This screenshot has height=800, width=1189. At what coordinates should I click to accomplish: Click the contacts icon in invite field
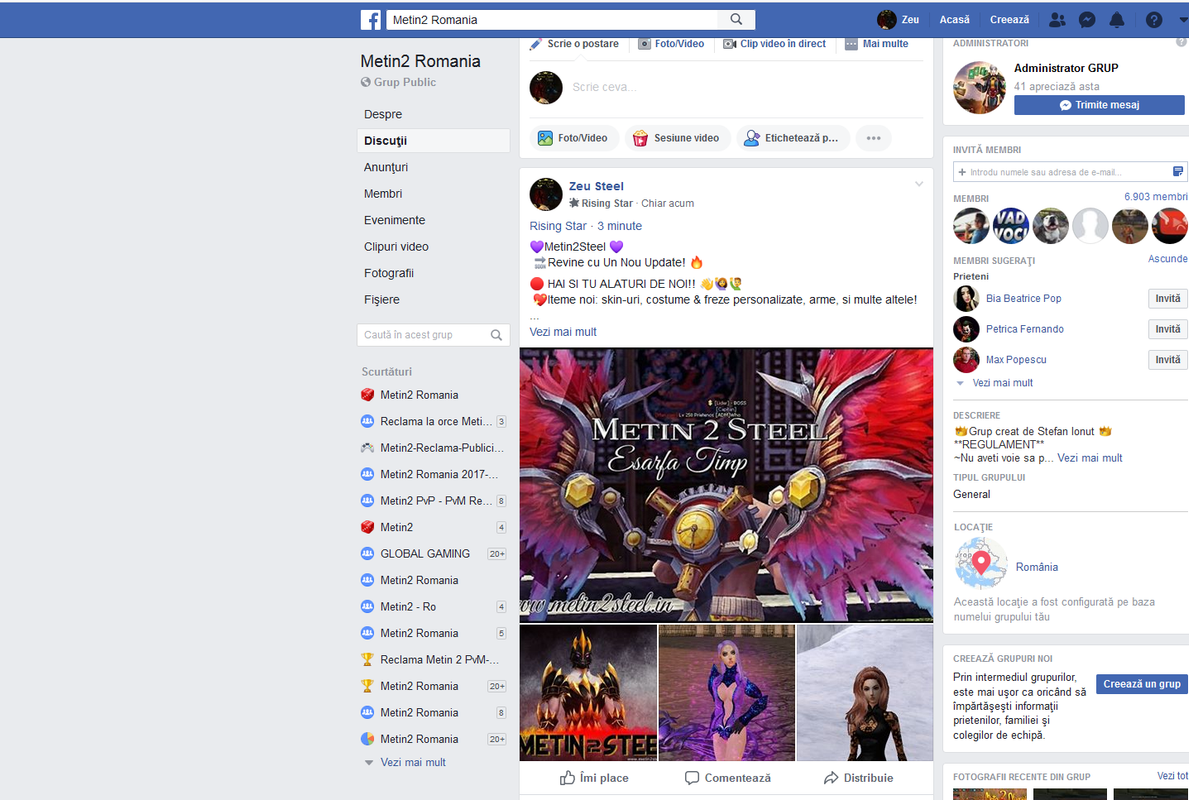click(x=1178, y=171)
